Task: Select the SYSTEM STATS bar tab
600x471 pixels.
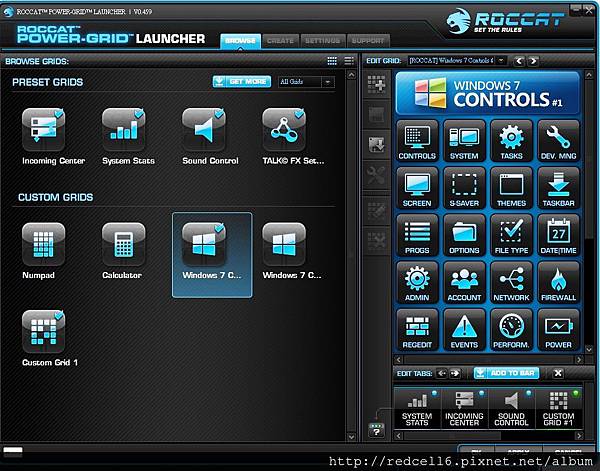Action: [417, 408]
